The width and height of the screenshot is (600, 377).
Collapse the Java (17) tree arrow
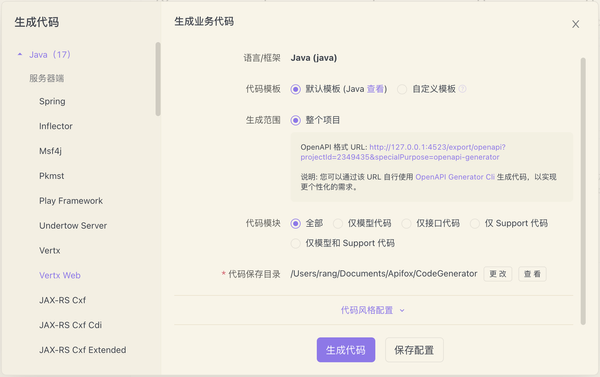[20, 54]
